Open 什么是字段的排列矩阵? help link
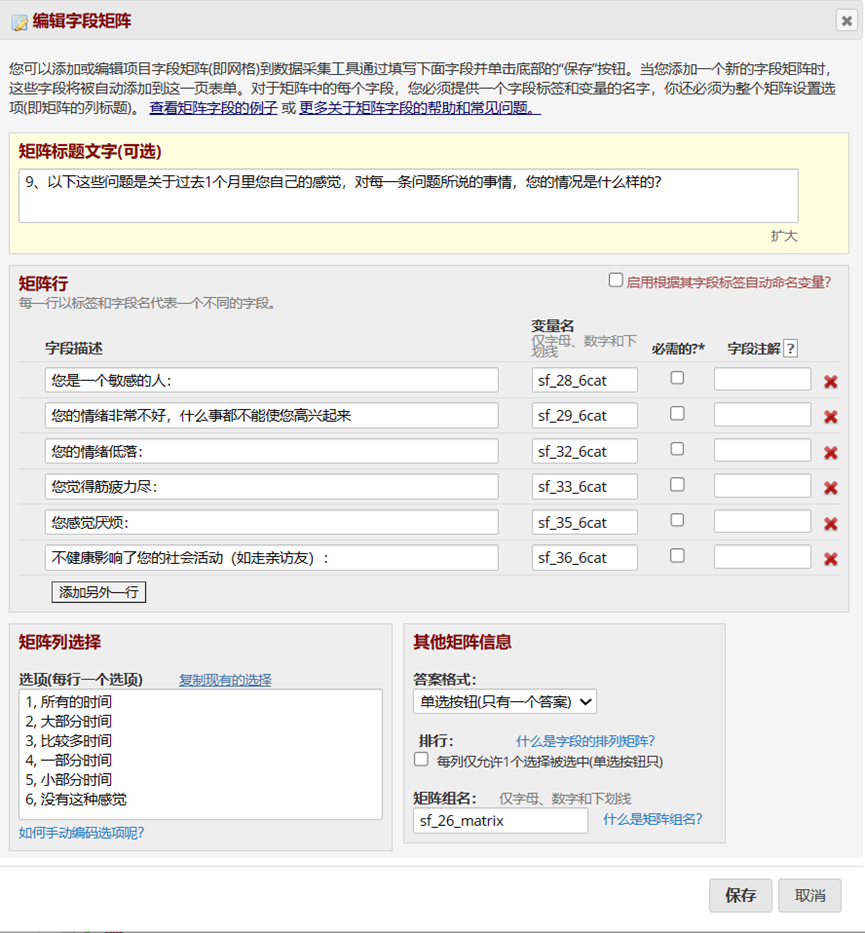This screenshot has height=933, width=865. coord(585,741)
